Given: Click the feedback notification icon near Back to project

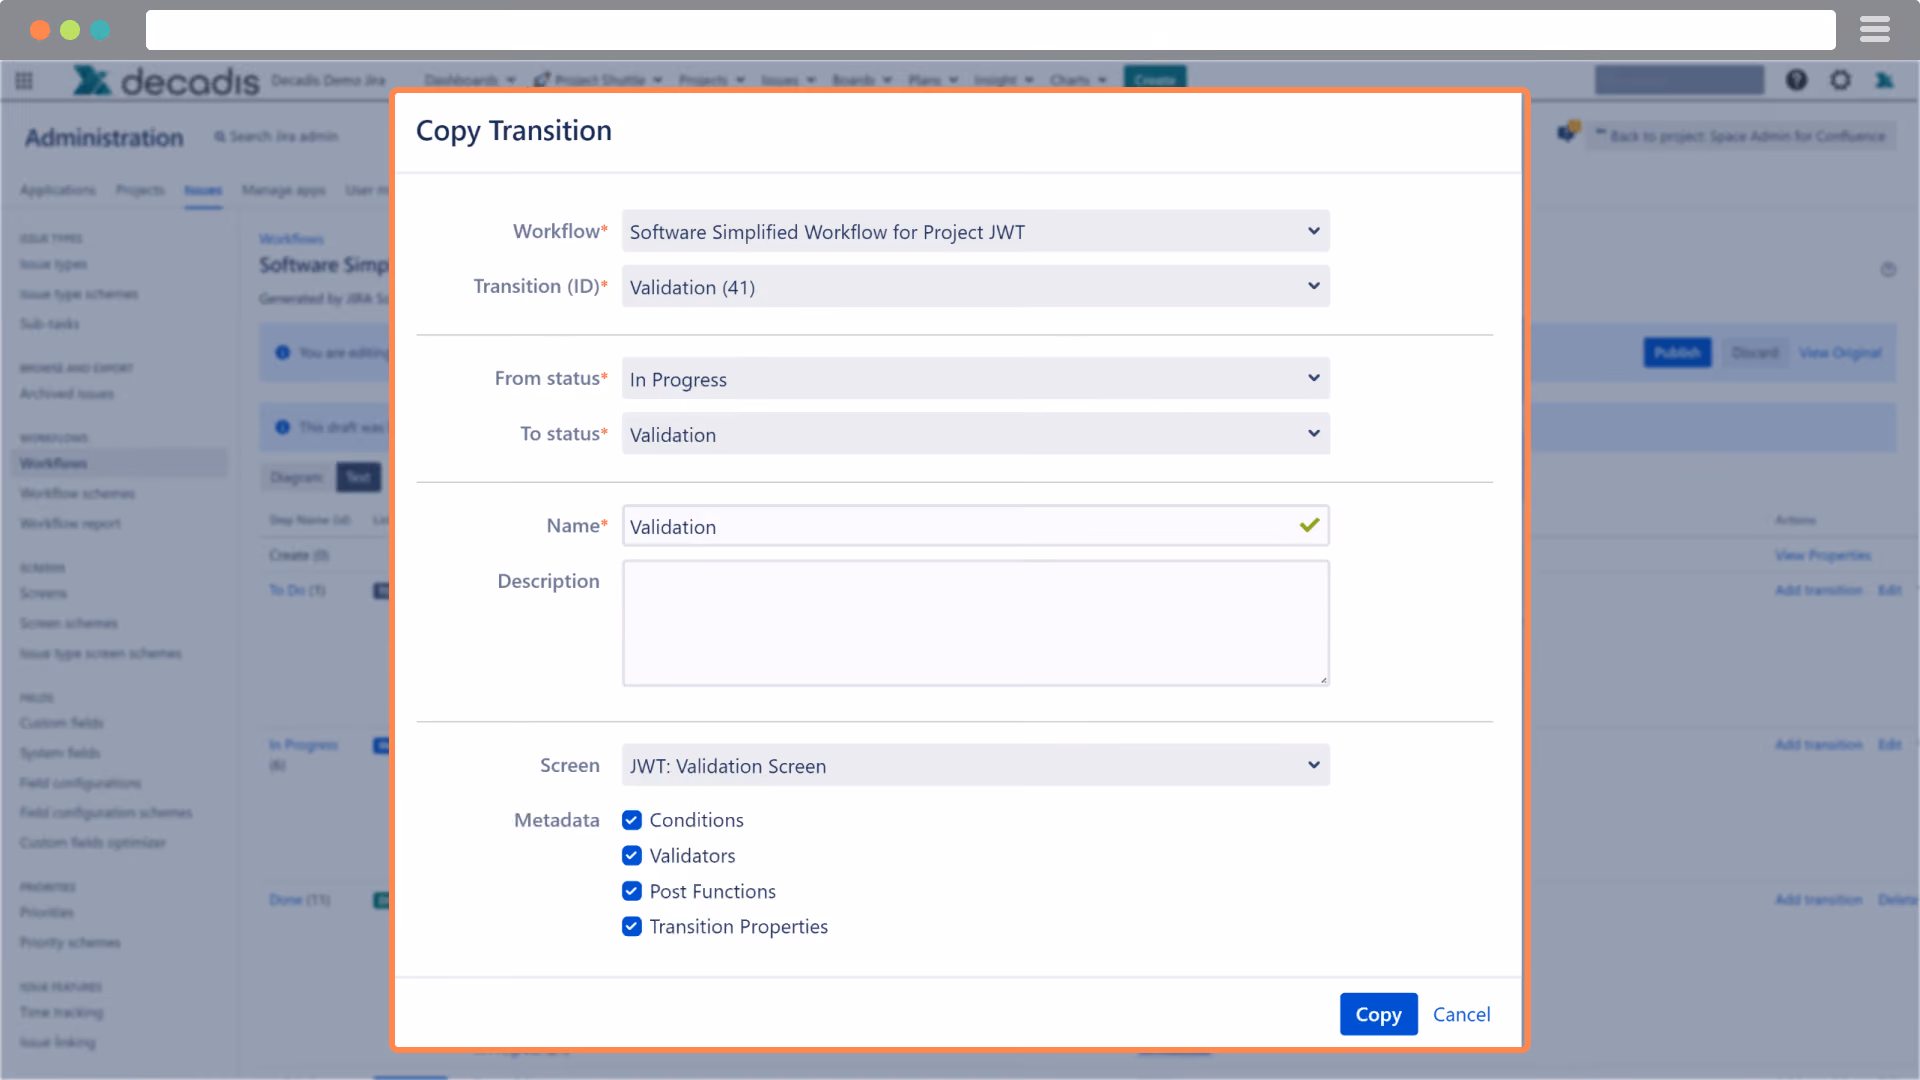Looking at the screenshot, I should pyautogui.click(x=1568, y=132).
